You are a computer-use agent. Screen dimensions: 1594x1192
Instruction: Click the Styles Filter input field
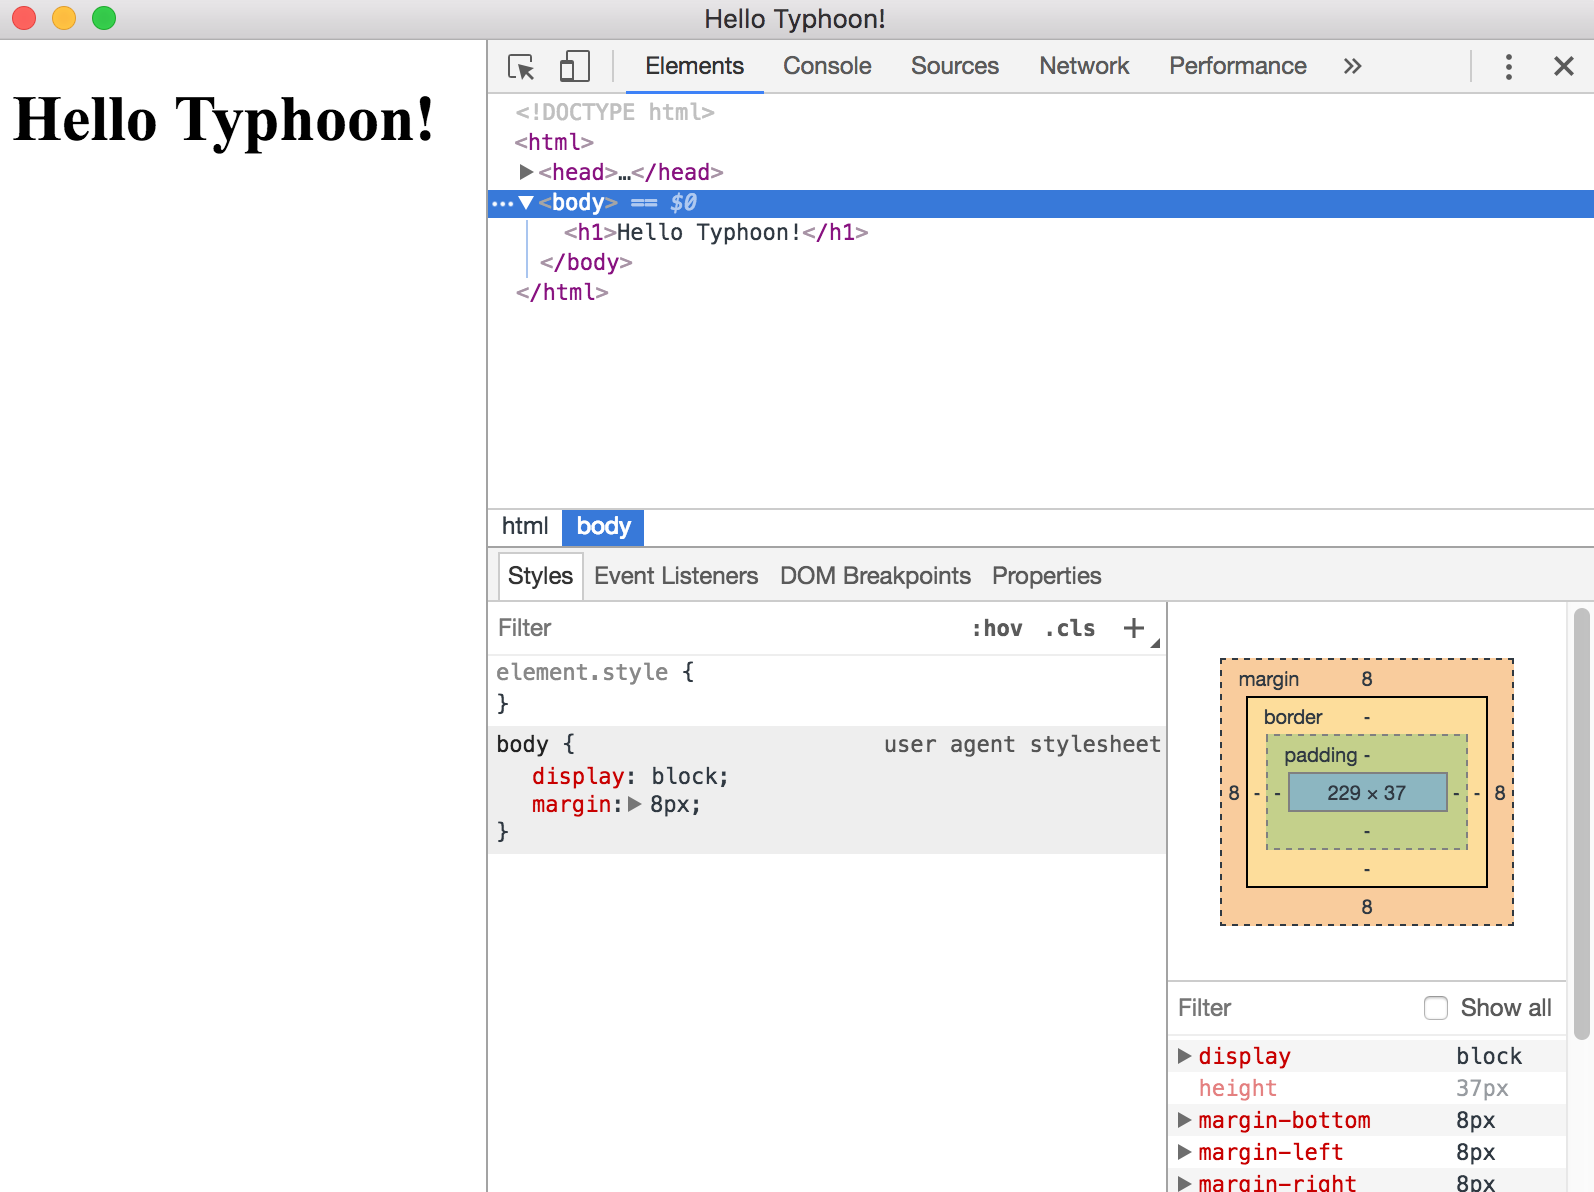(728, 628)
